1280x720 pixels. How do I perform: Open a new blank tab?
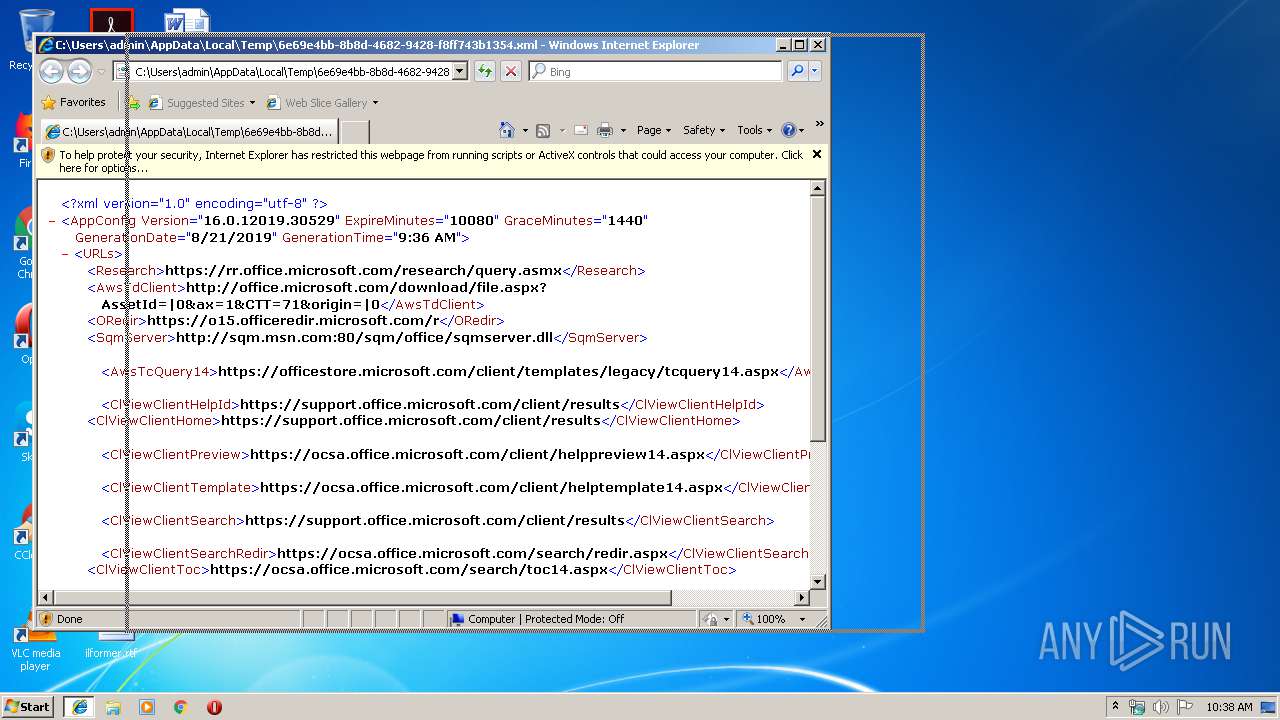coord(355,131)
